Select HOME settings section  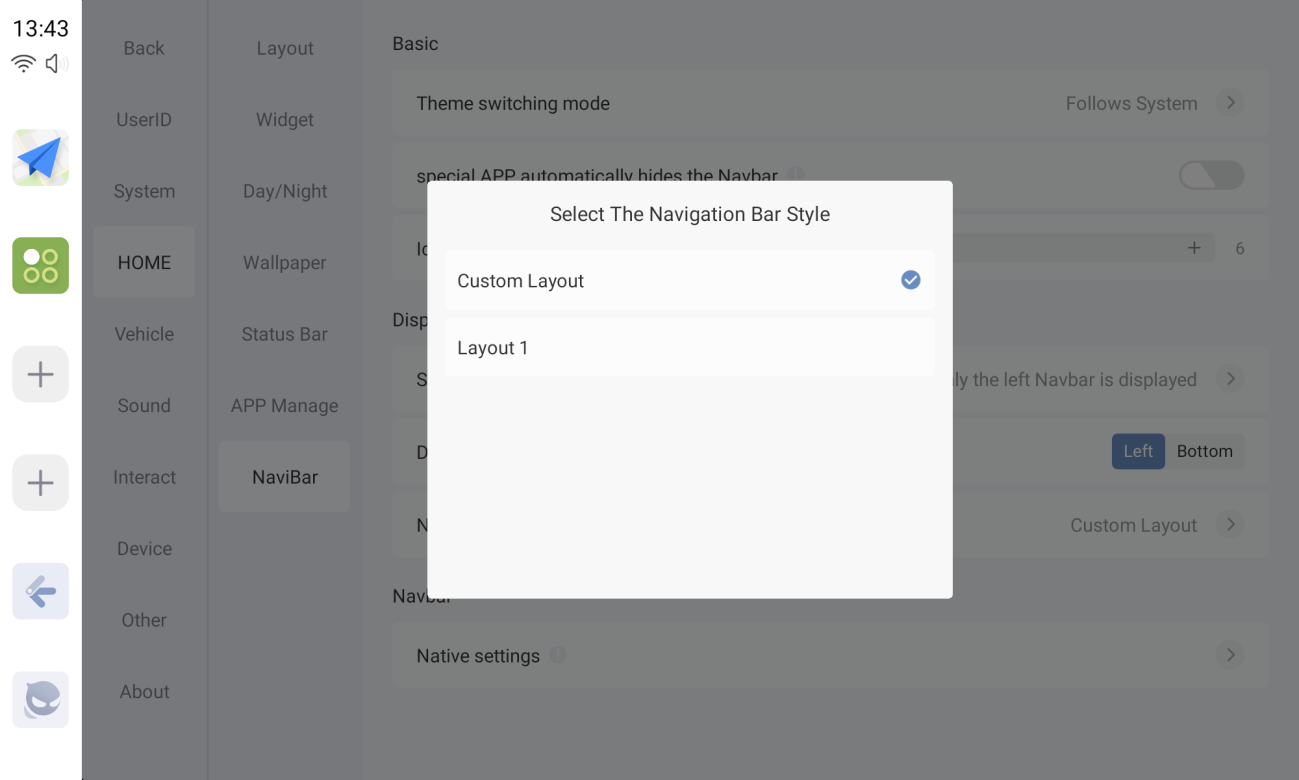[144, 262]
